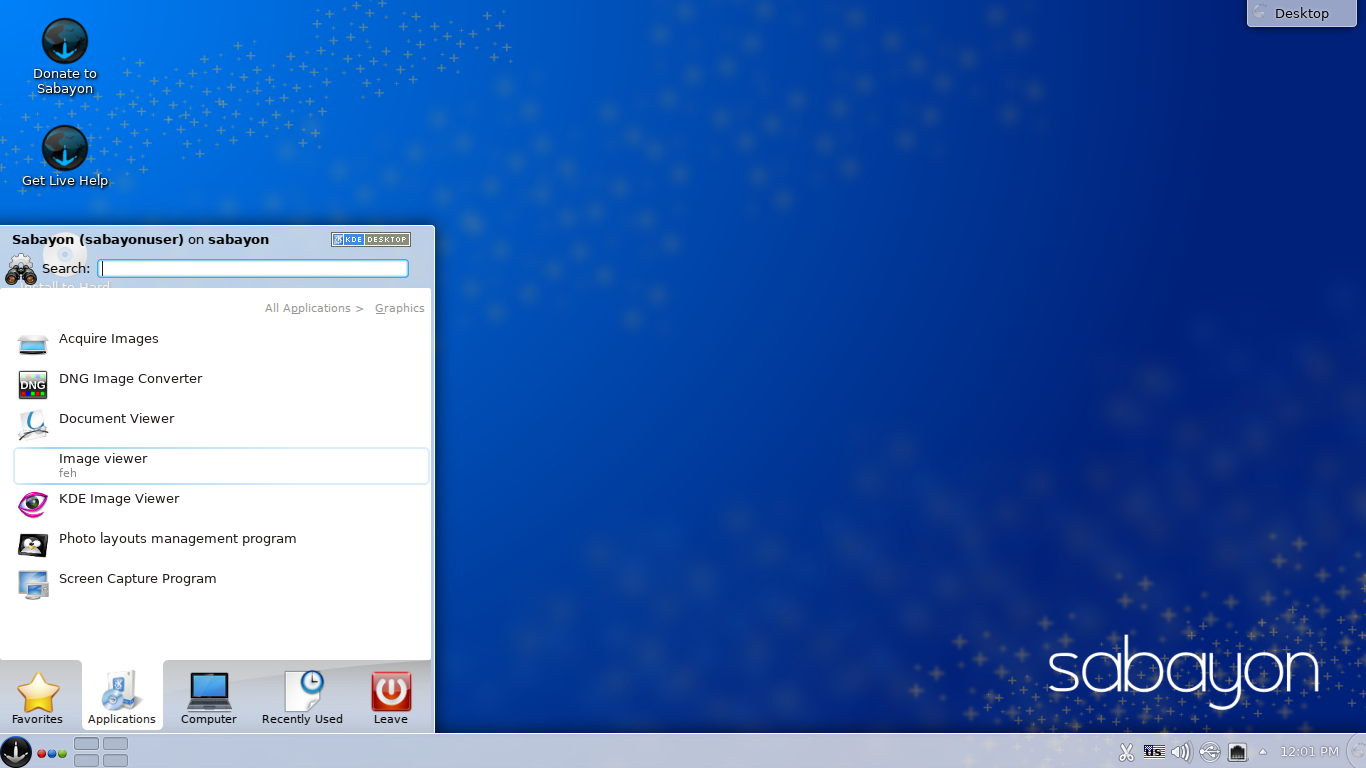Screen dimensions: 1366x768
Task: Switch to the bottom-right virtual desktop
Action: click(x=115, y=761)
